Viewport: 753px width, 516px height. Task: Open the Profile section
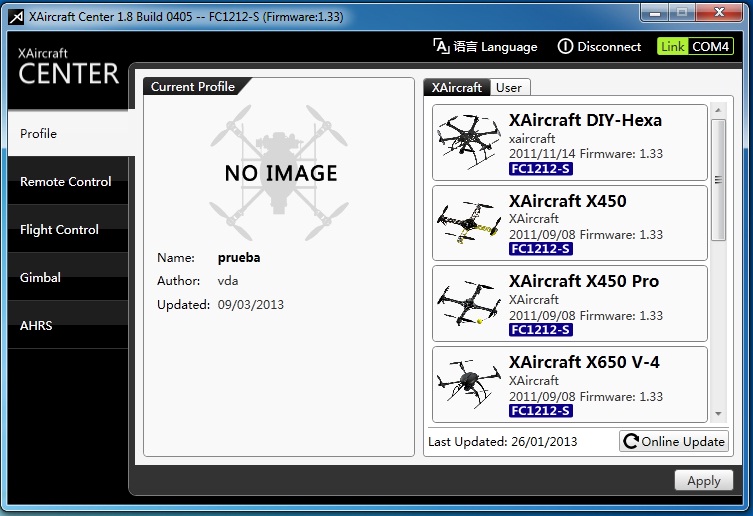(71, 133)
